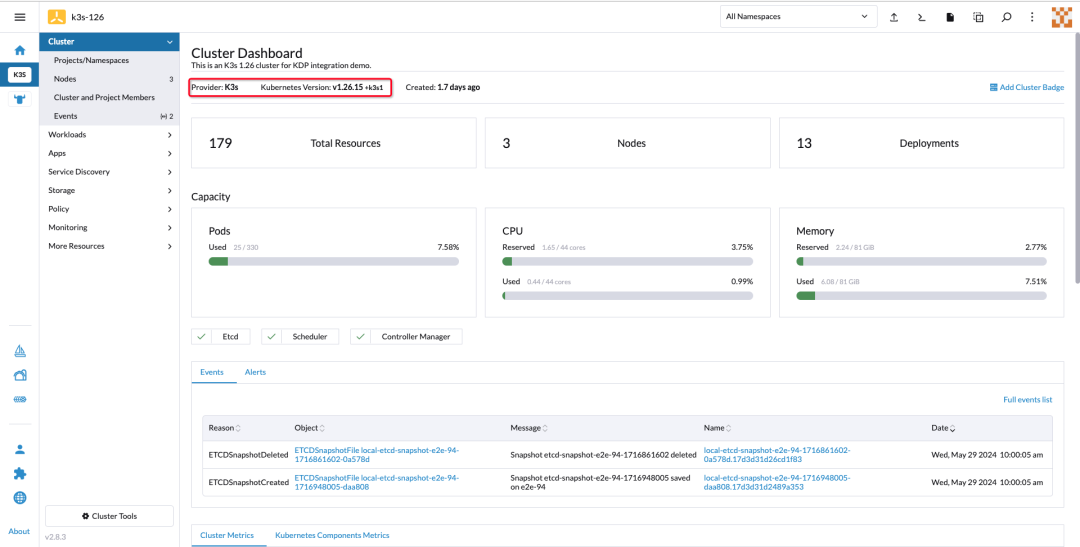Open the Full events list link

tap(1028, 400)
